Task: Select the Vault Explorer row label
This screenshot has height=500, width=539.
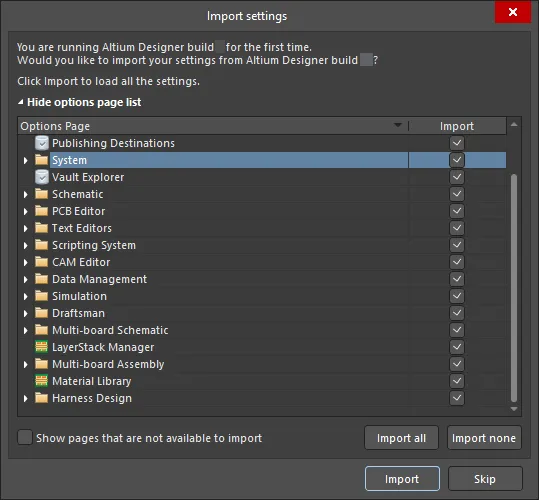Action: [x=88, y=177]
